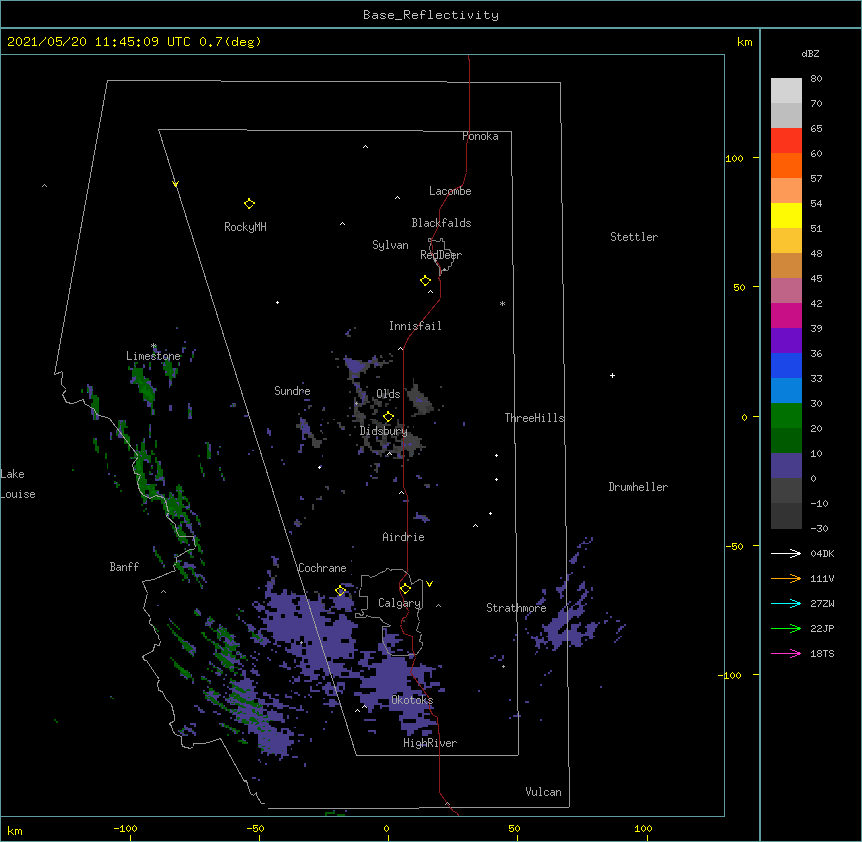The image size is (862, 842).
Task: Click the RedDeer city label
Action: (441, 255)
